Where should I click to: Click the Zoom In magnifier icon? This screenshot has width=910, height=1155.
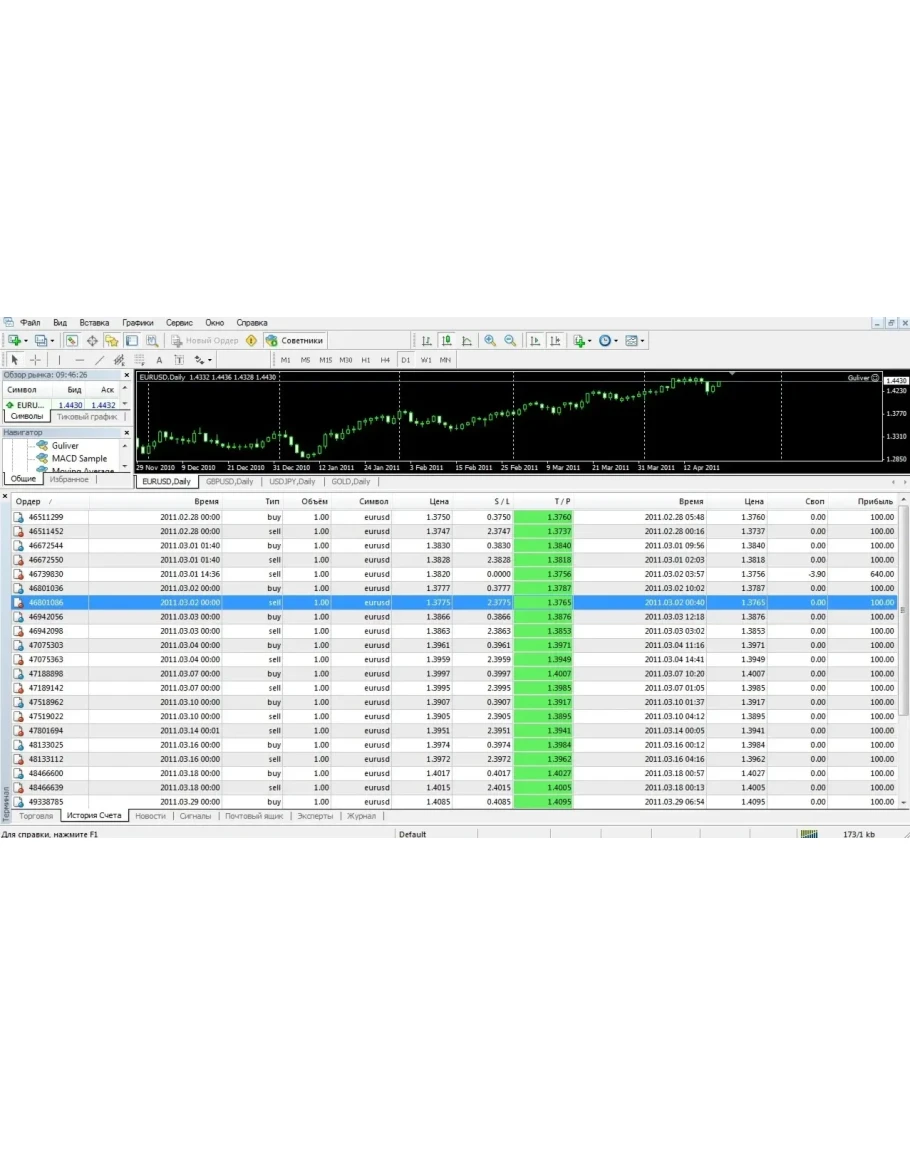[490, 341]
